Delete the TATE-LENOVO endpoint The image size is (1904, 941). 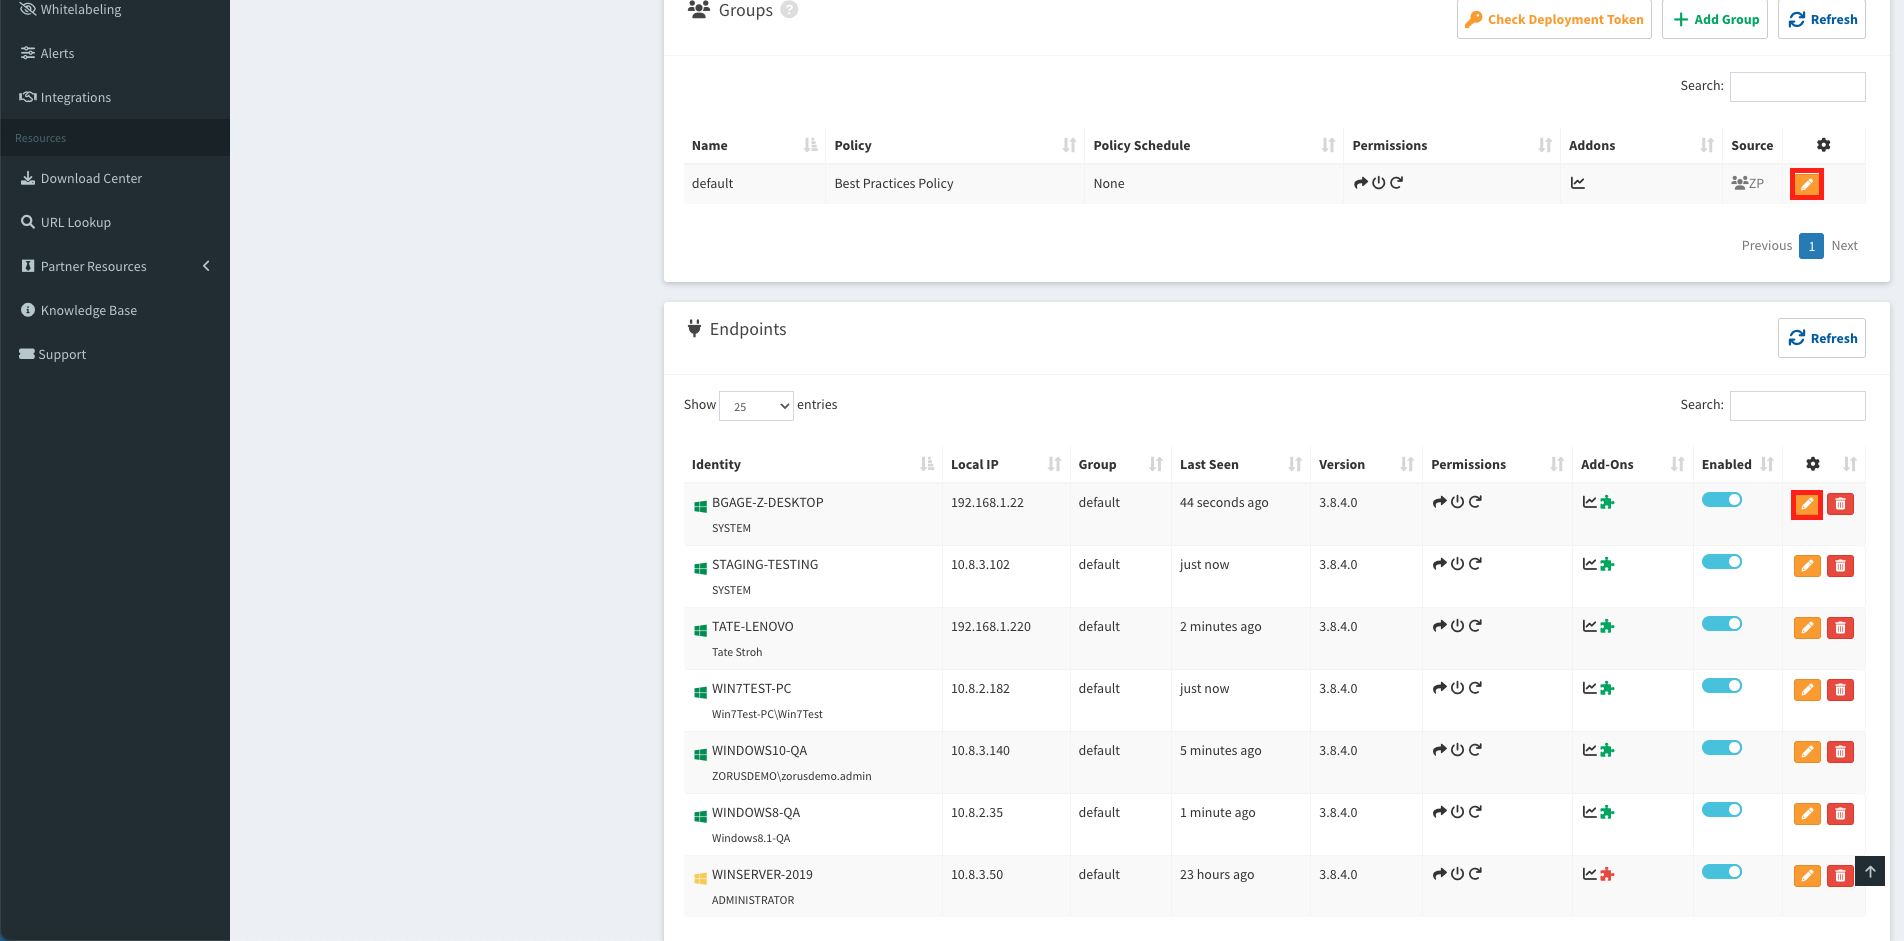click(1840, 628)
